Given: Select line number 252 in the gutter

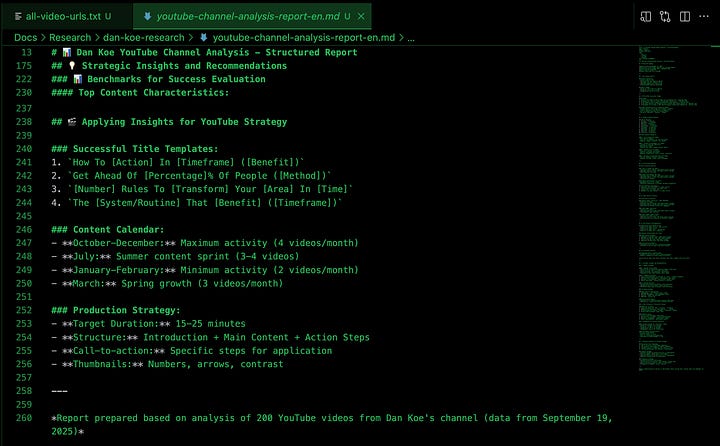Looking at the screenshot, I should coord(24,310).
